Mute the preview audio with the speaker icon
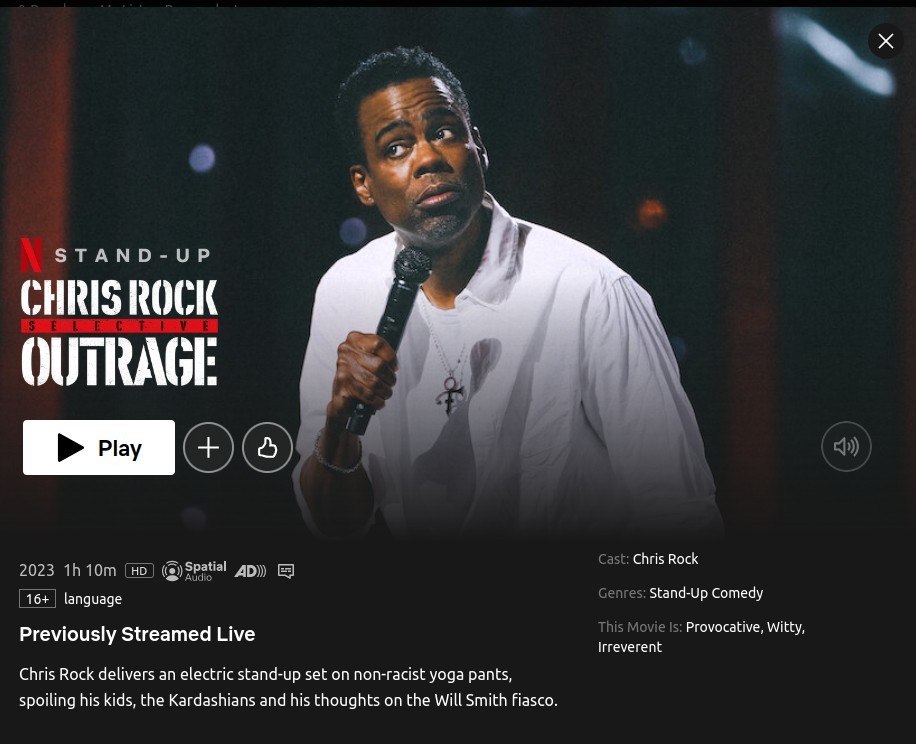 846,447
